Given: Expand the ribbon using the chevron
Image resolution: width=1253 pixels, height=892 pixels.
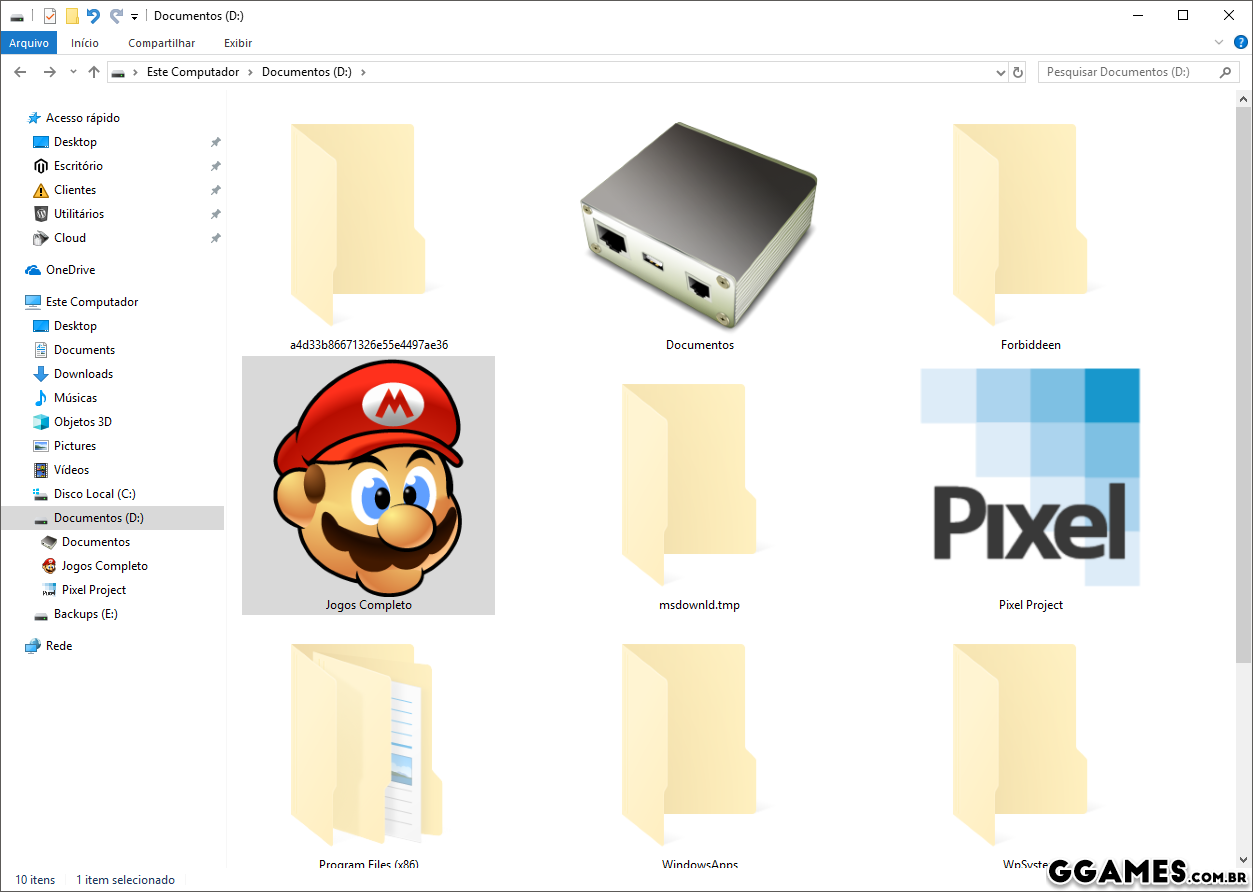Looking at the screenshot, I should (x=1218, y=42).
